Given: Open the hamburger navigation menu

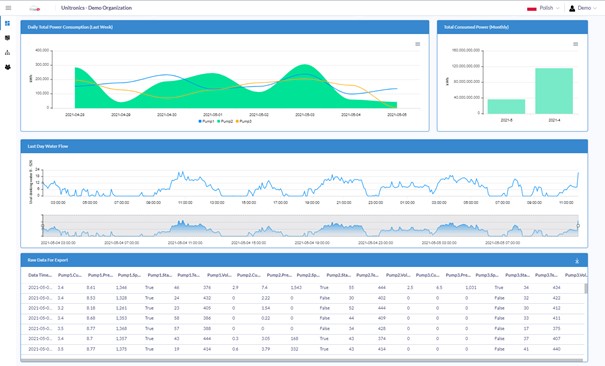Looking at the screenshot, I should pyautogui.click(x=8, y=8).
